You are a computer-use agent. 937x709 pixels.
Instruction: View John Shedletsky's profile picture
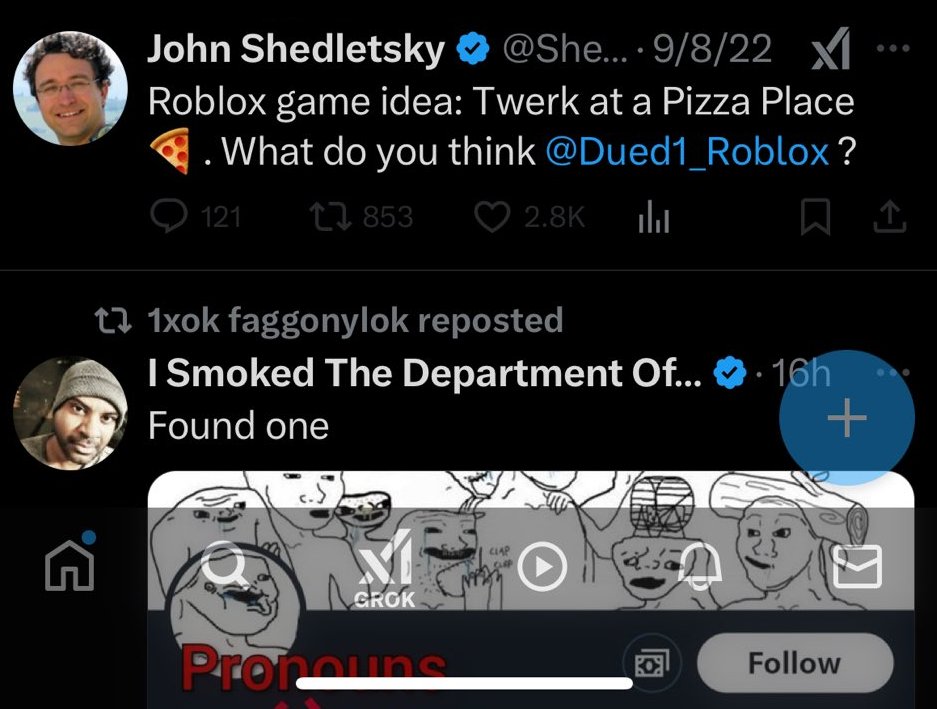tap(70, 89)
